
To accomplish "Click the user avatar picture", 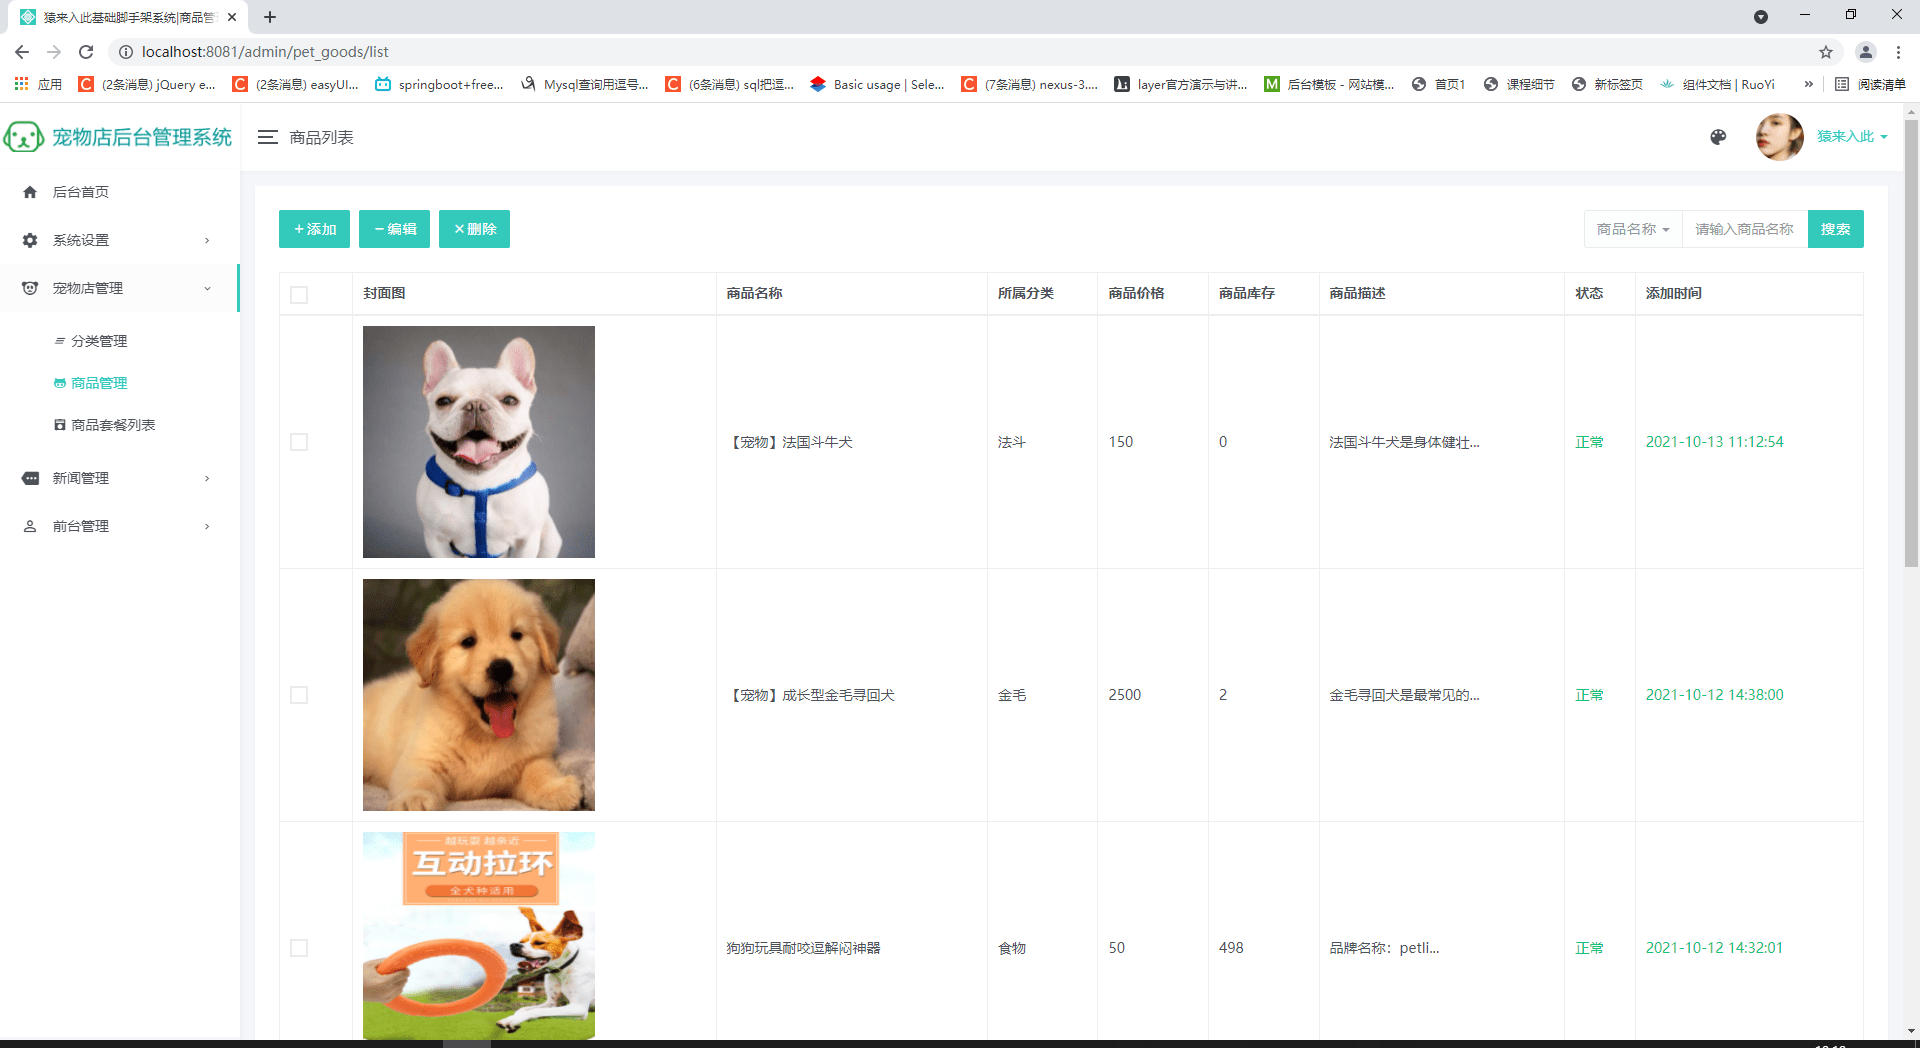I will [1779, 137].
